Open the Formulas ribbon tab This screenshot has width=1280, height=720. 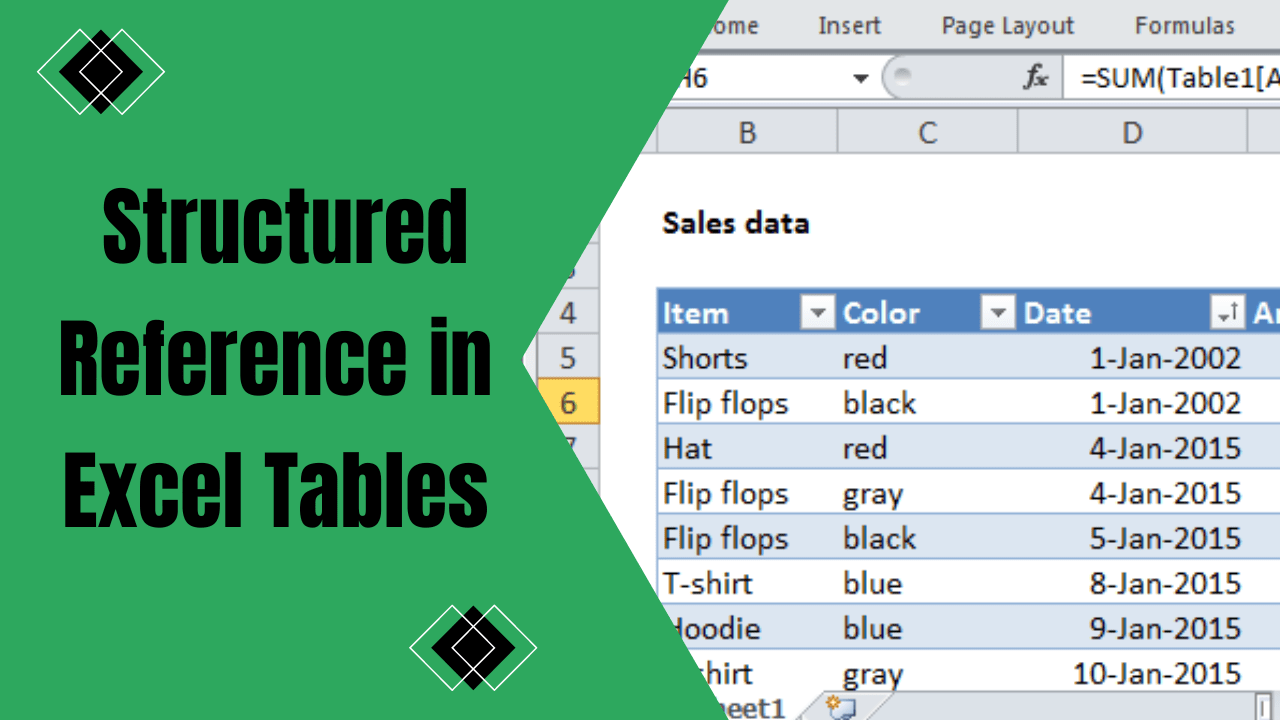[x=1184, y=25]
